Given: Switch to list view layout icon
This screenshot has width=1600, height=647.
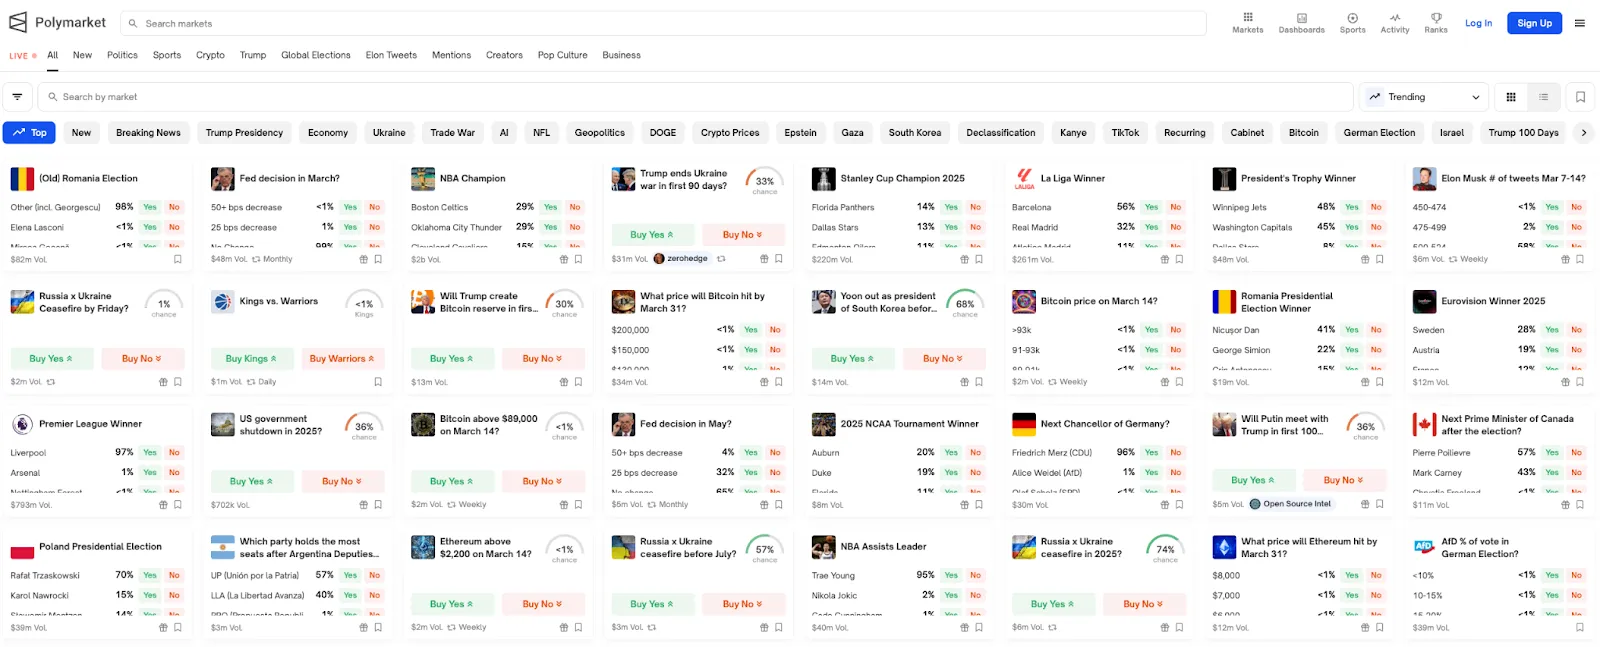Looking at the screenshot, I should tap(1543, 97).
